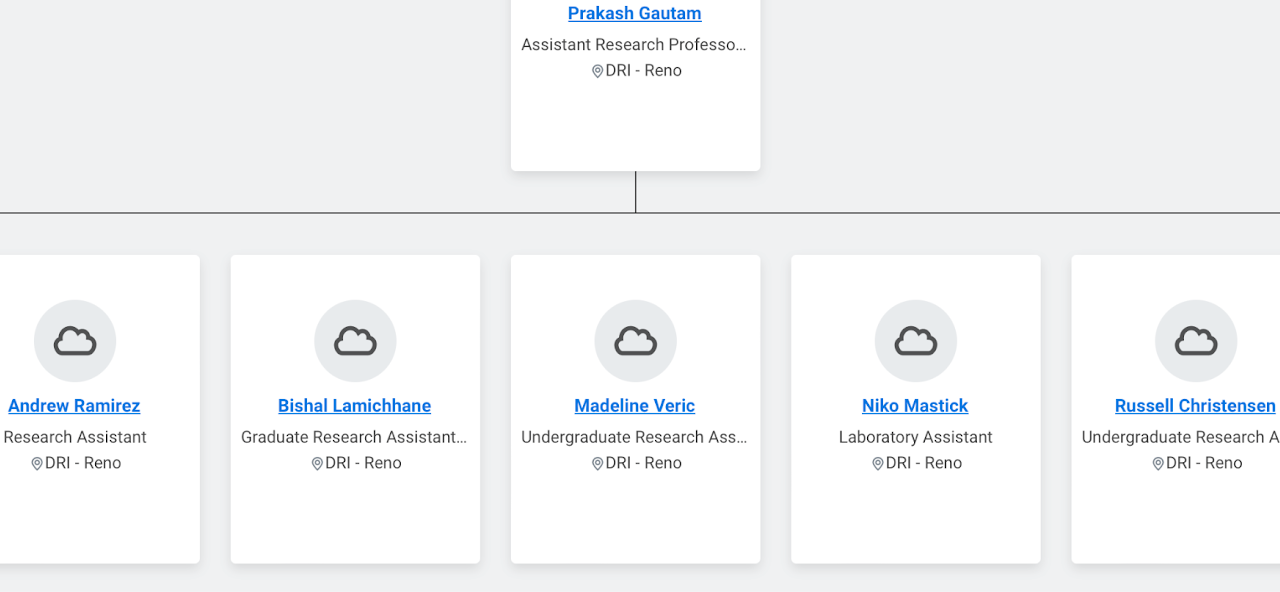
Task: Click the location marker icon on Niko Mastick's card
Action: point(877,463)
